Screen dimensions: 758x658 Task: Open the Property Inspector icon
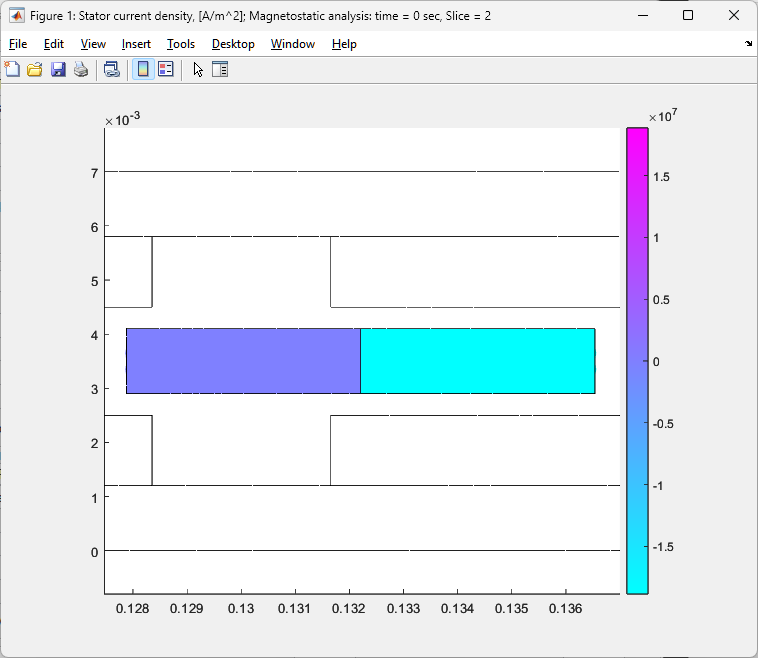[x=220, y=70]
